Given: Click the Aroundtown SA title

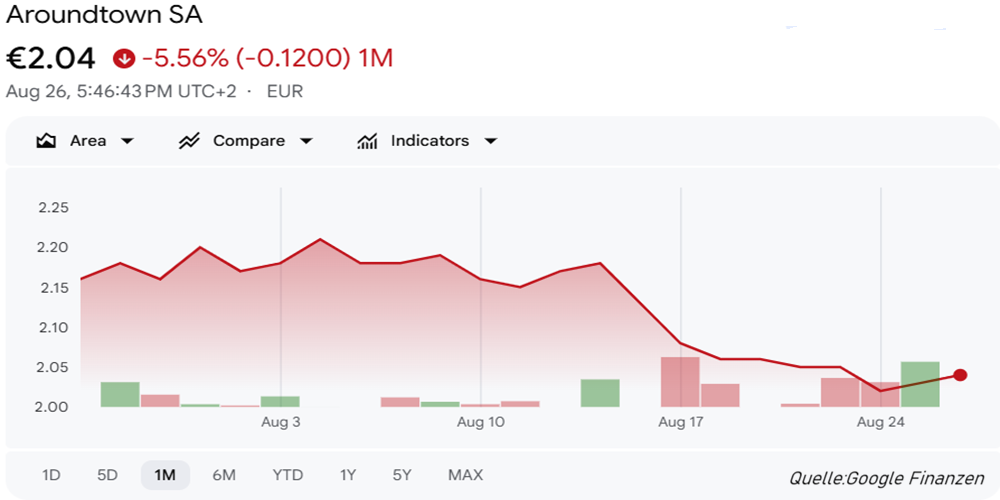Looking at the screenshot, I should point(105,15).
